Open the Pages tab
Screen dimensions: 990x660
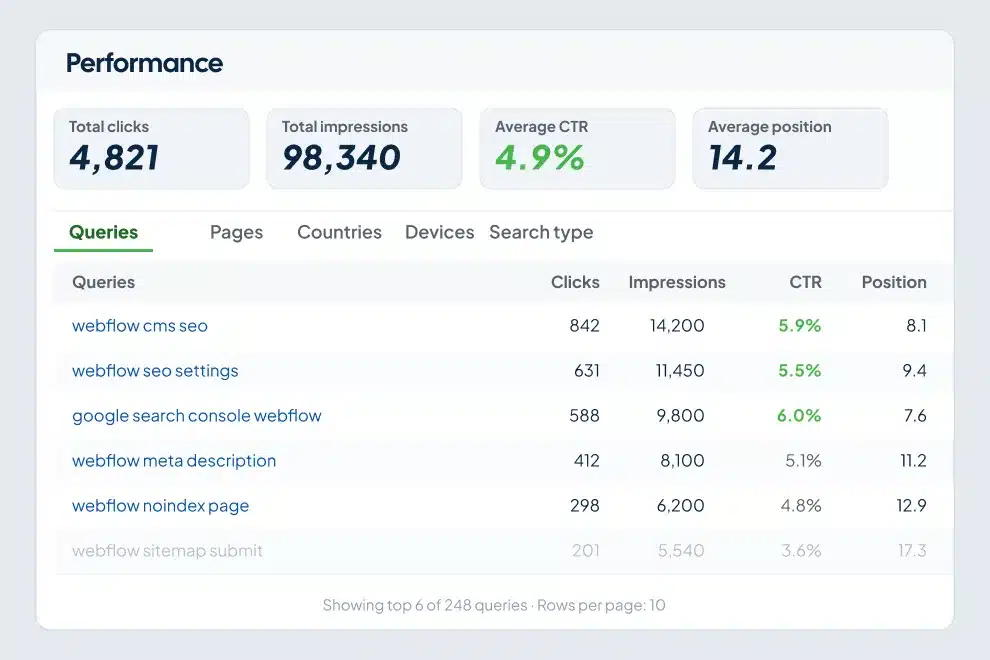tap(236, 232)
